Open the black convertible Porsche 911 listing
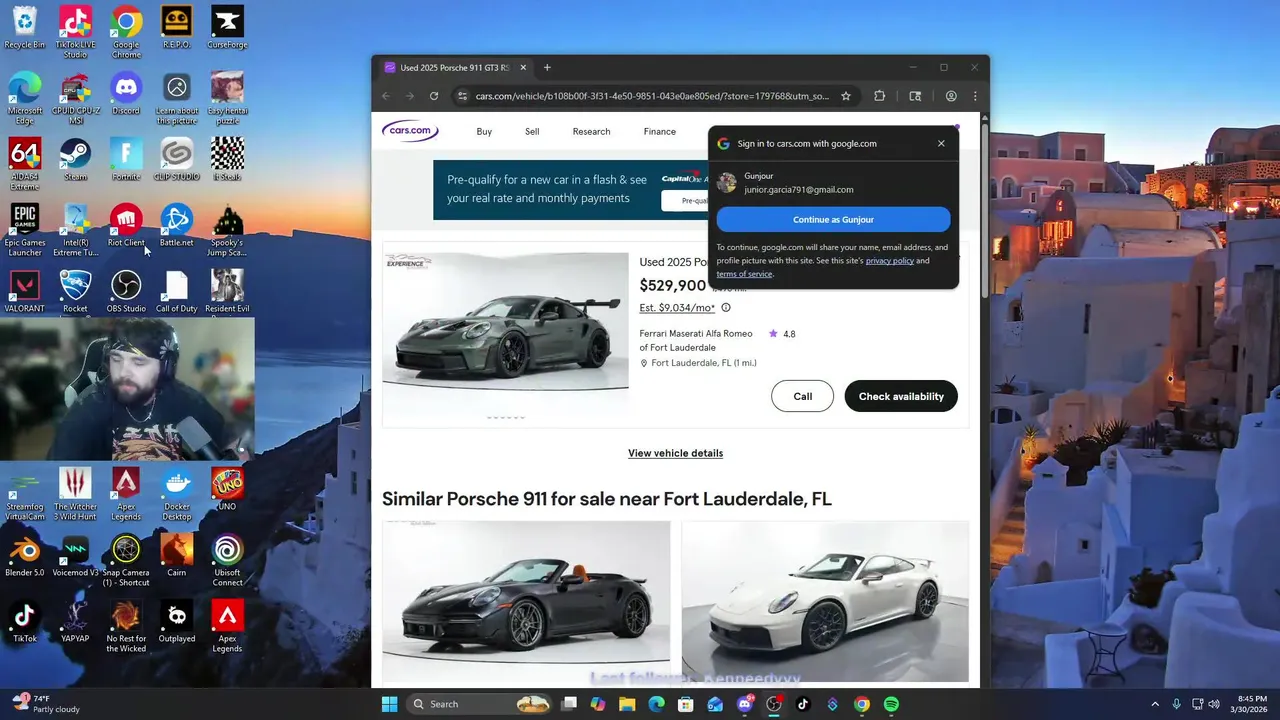 coord(526,600)
